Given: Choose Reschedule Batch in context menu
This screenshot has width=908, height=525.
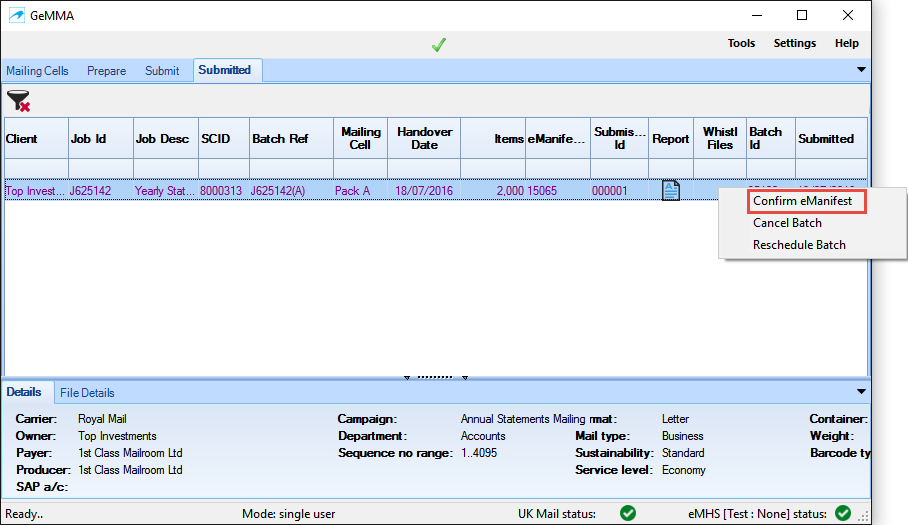Looking at the screenshot, I should pos(799,245).
